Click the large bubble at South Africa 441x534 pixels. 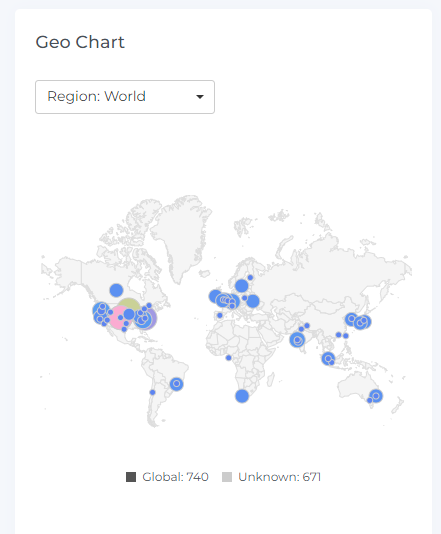(242, 396)
